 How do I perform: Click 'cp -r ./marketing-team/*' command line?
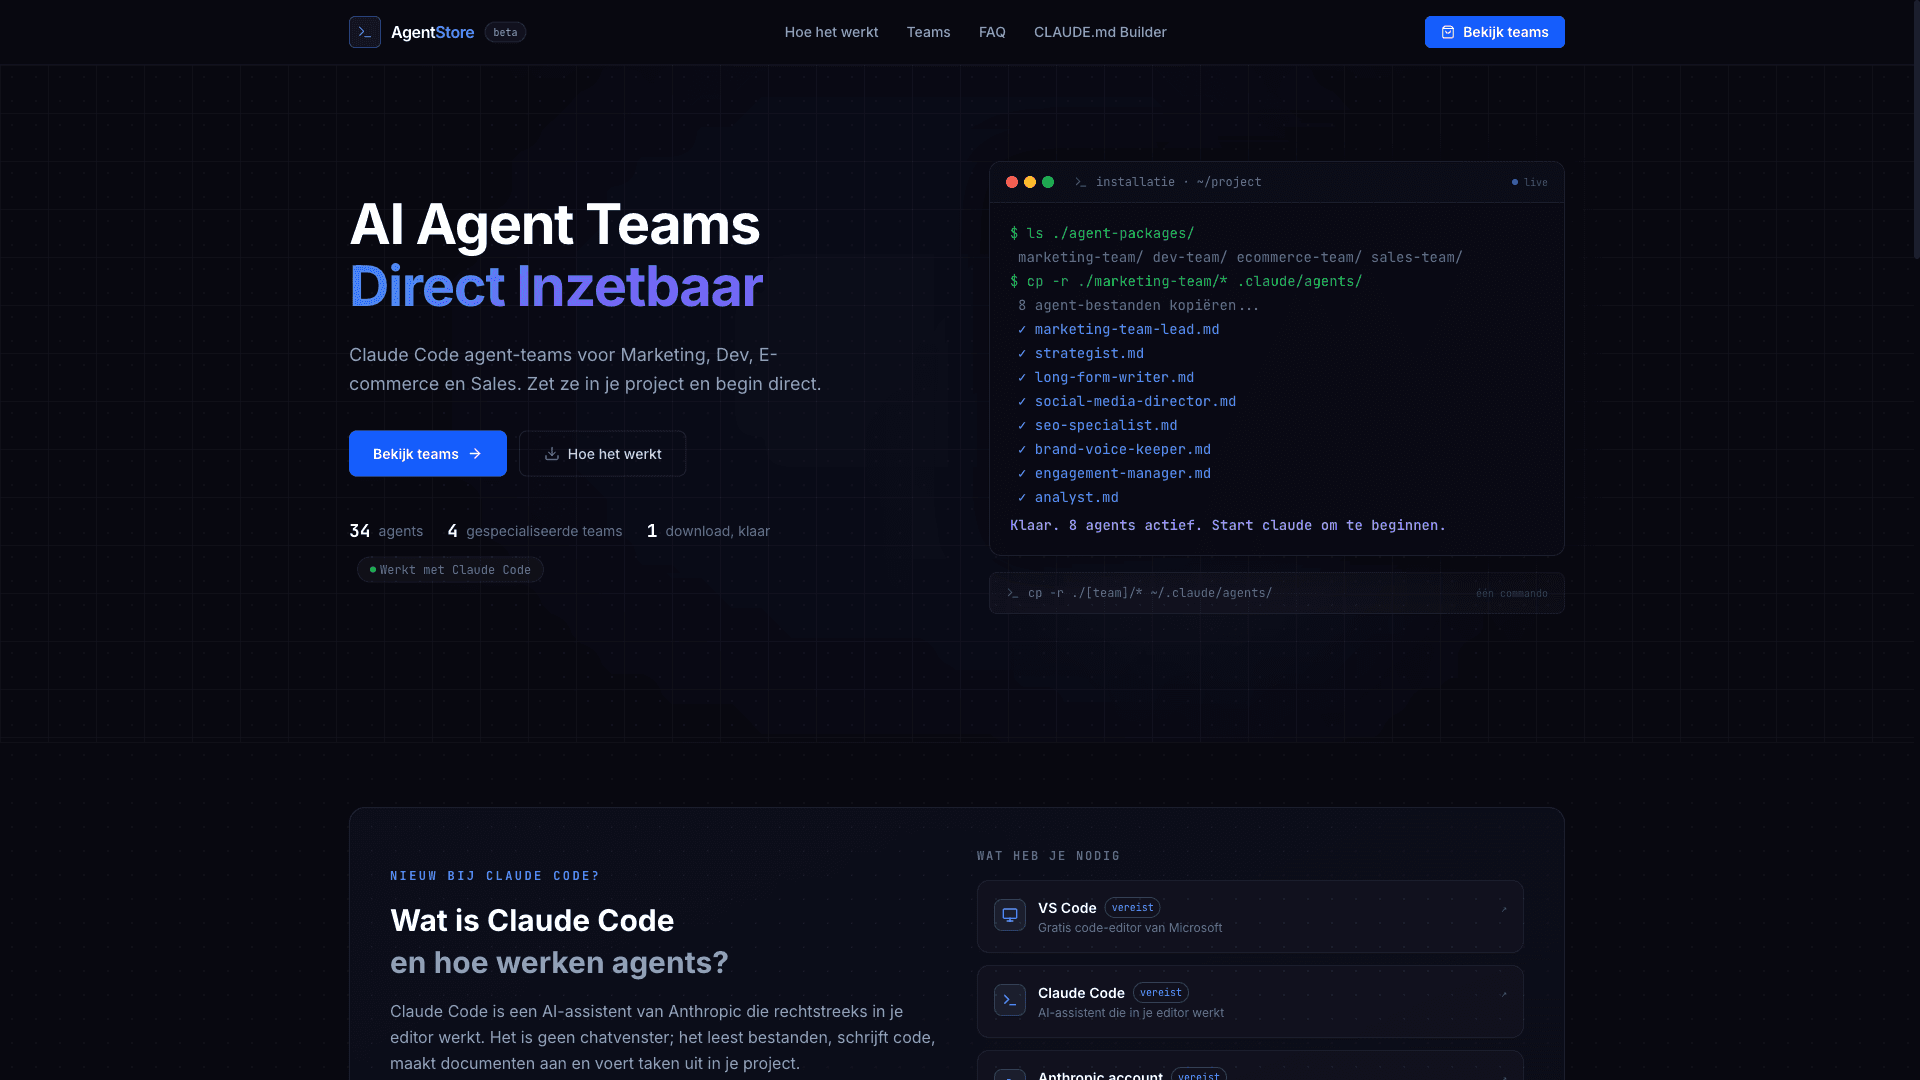[x=1186, y=281]
